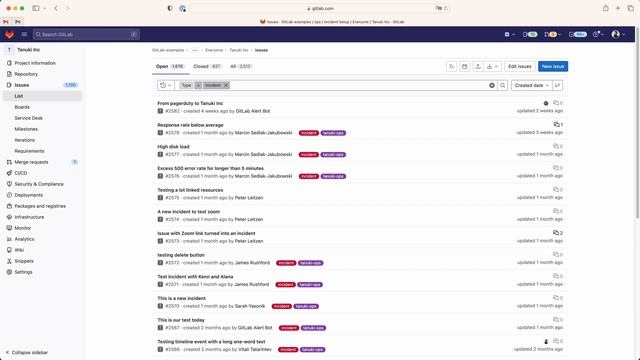The width and height of the screenshot is (640, 360).
Task: Open the assigned issues counter icon
Action: [x=530, y=35]
